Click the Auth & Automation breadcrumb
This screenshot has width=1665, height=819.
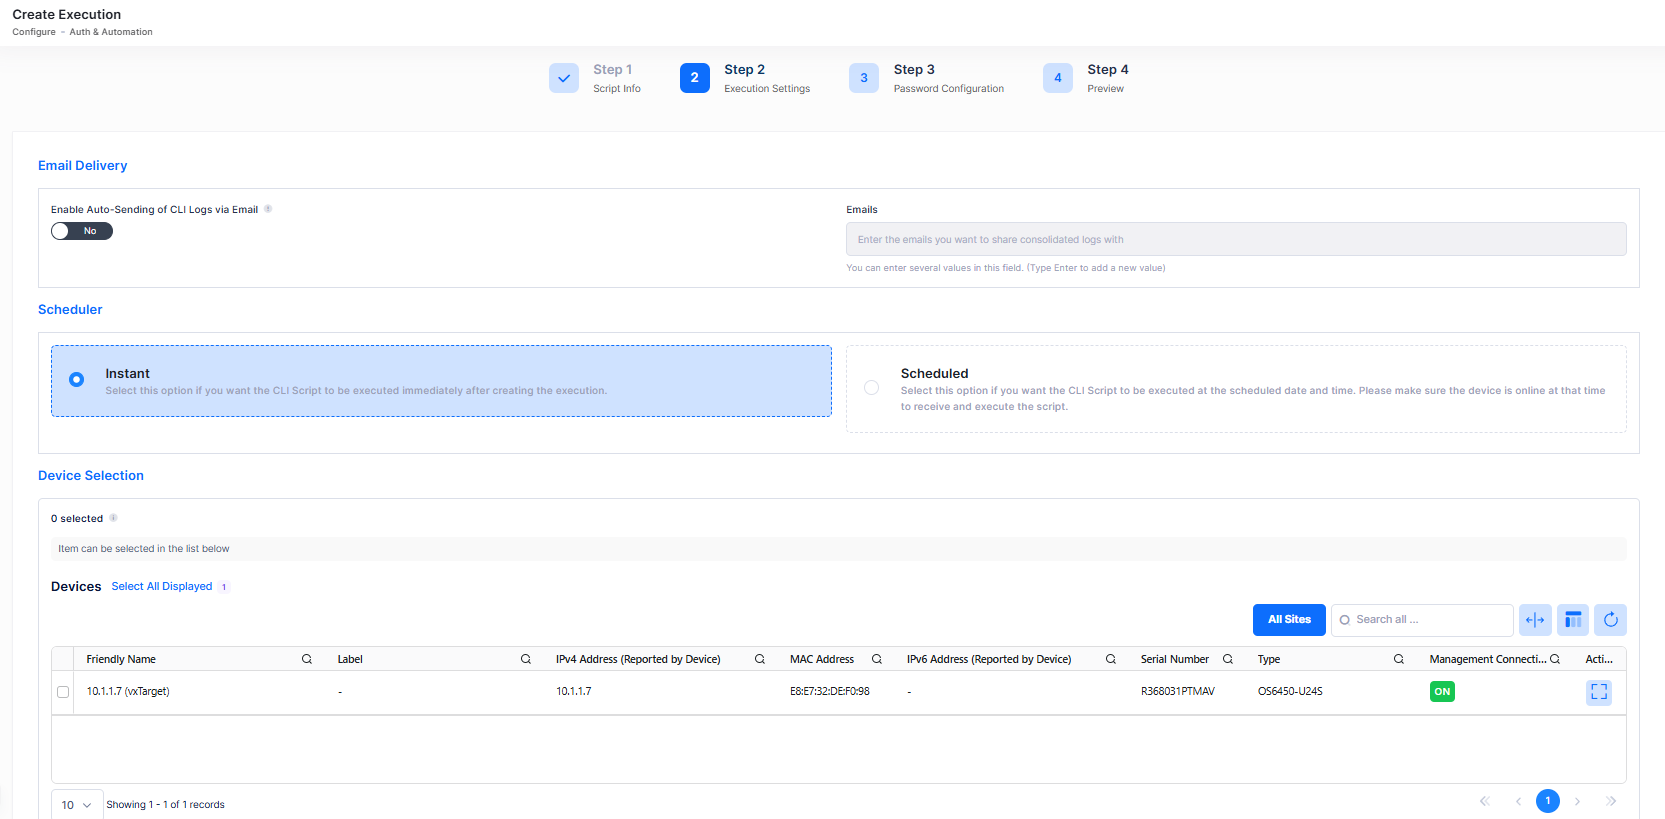111,32
